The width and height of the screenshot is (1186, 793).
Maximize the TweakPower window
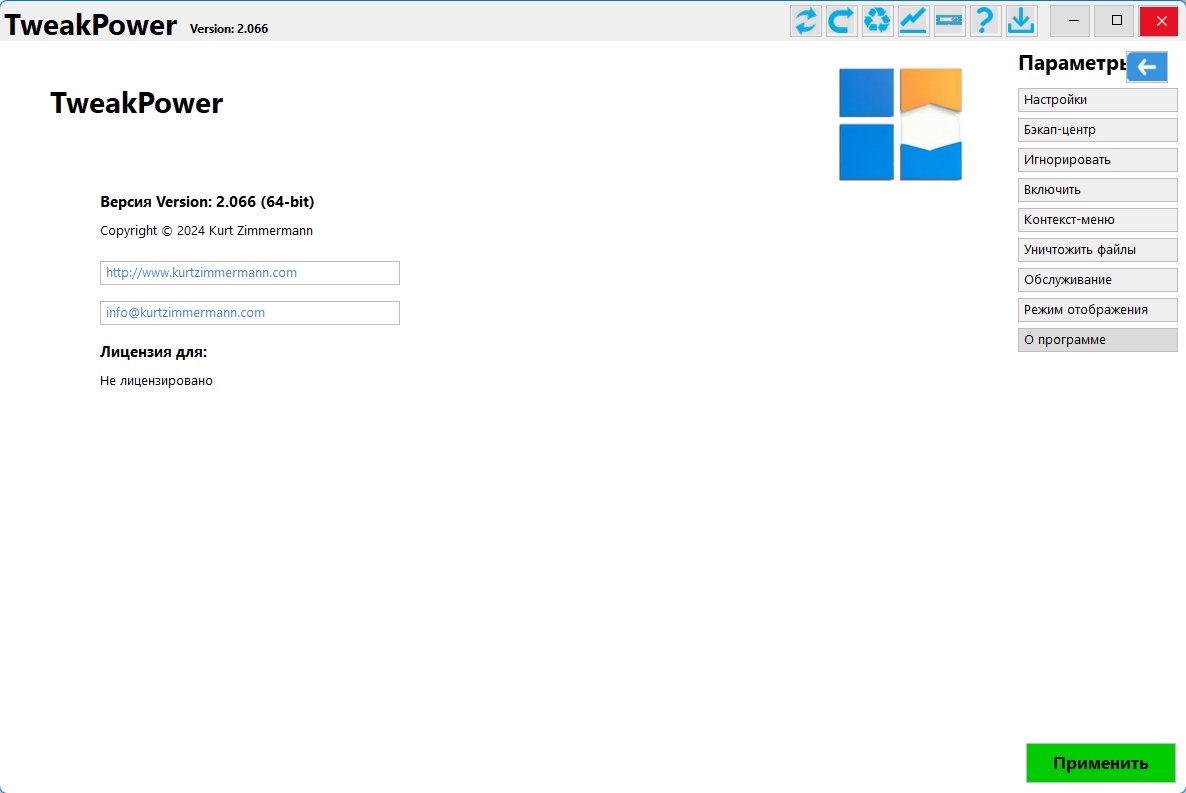1116,20
